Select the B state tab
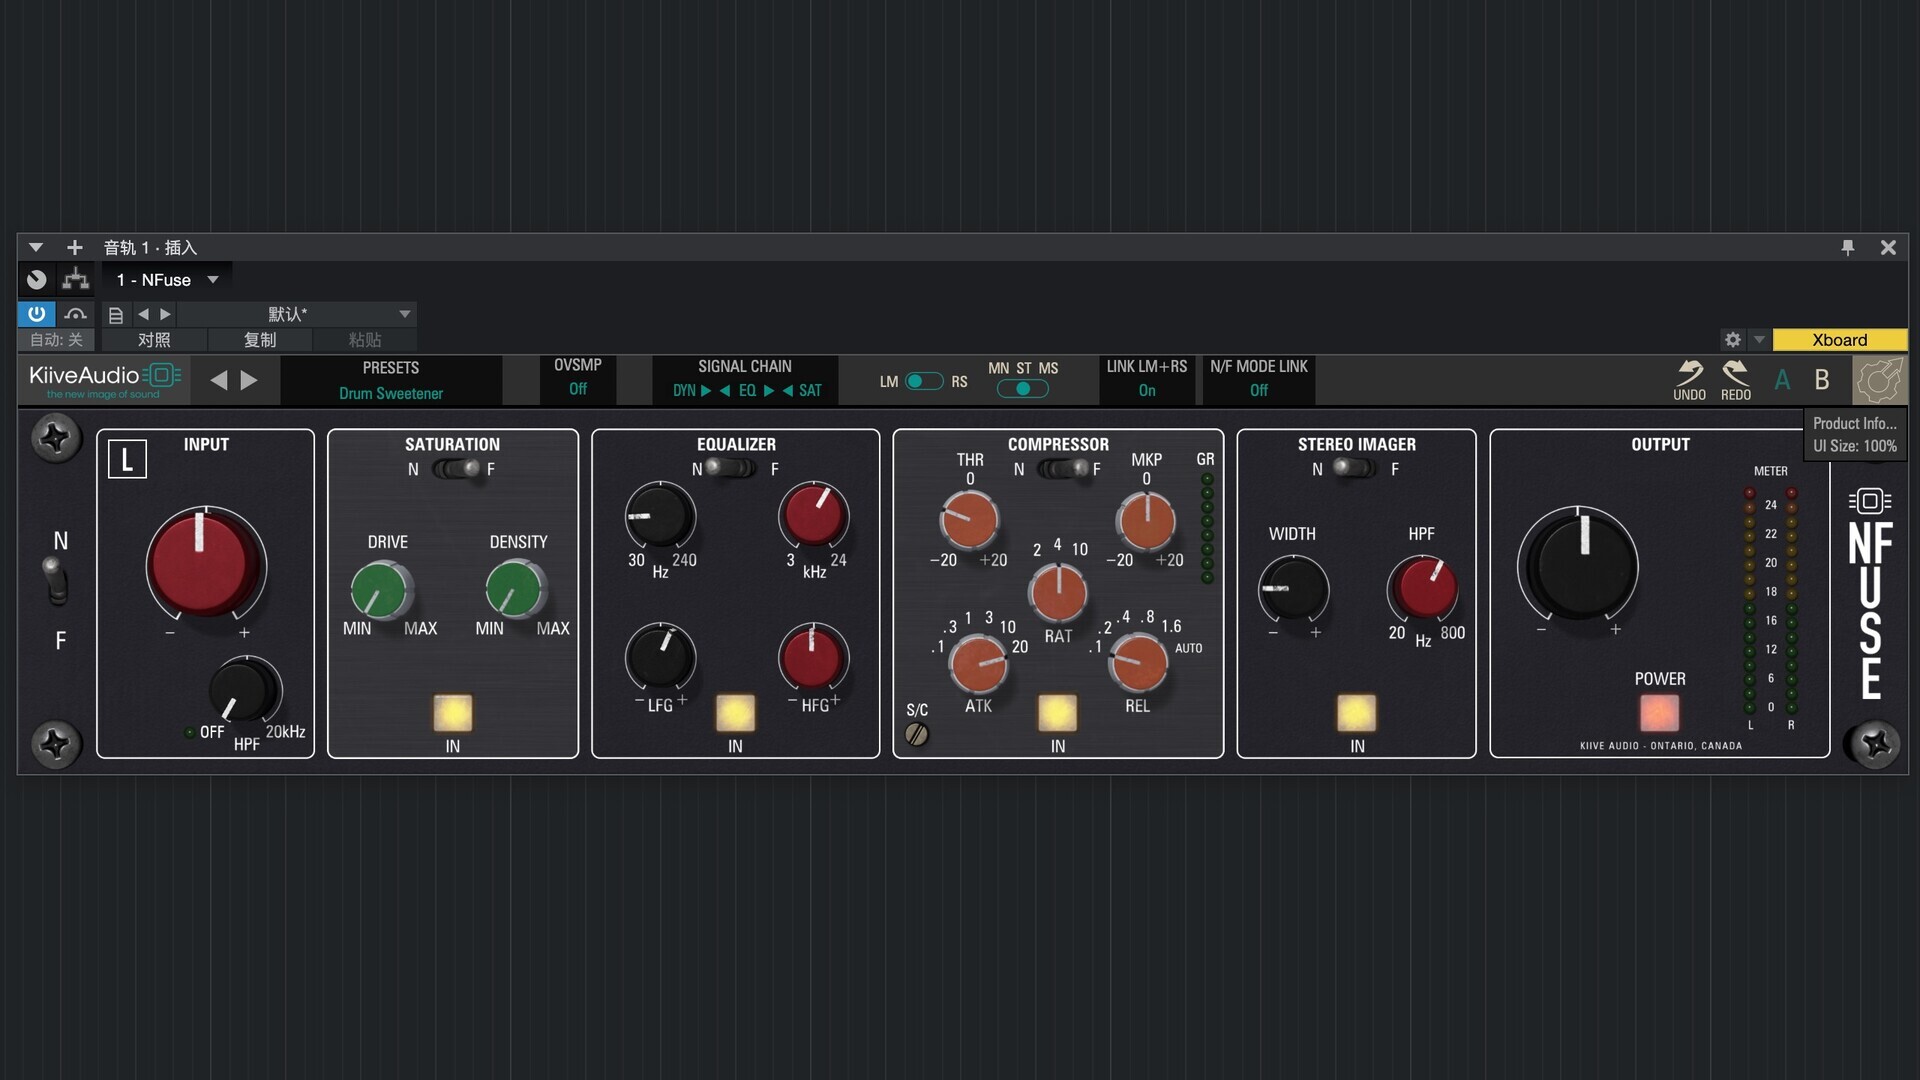The height and width of the screenshot is (1080, 1920). [x=1821, y=380]
